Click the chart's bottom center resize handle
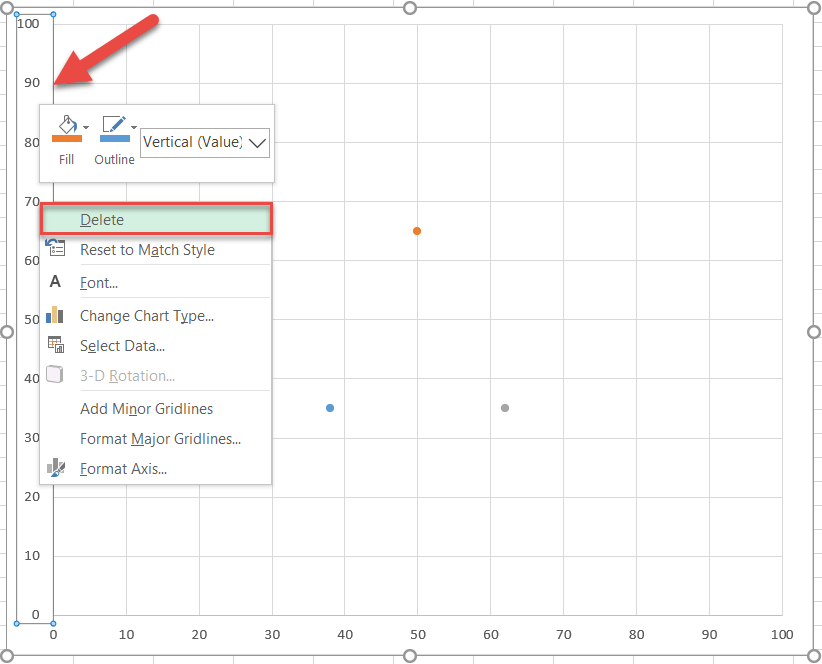The image size is (822, 664). (x=409, y=655)
